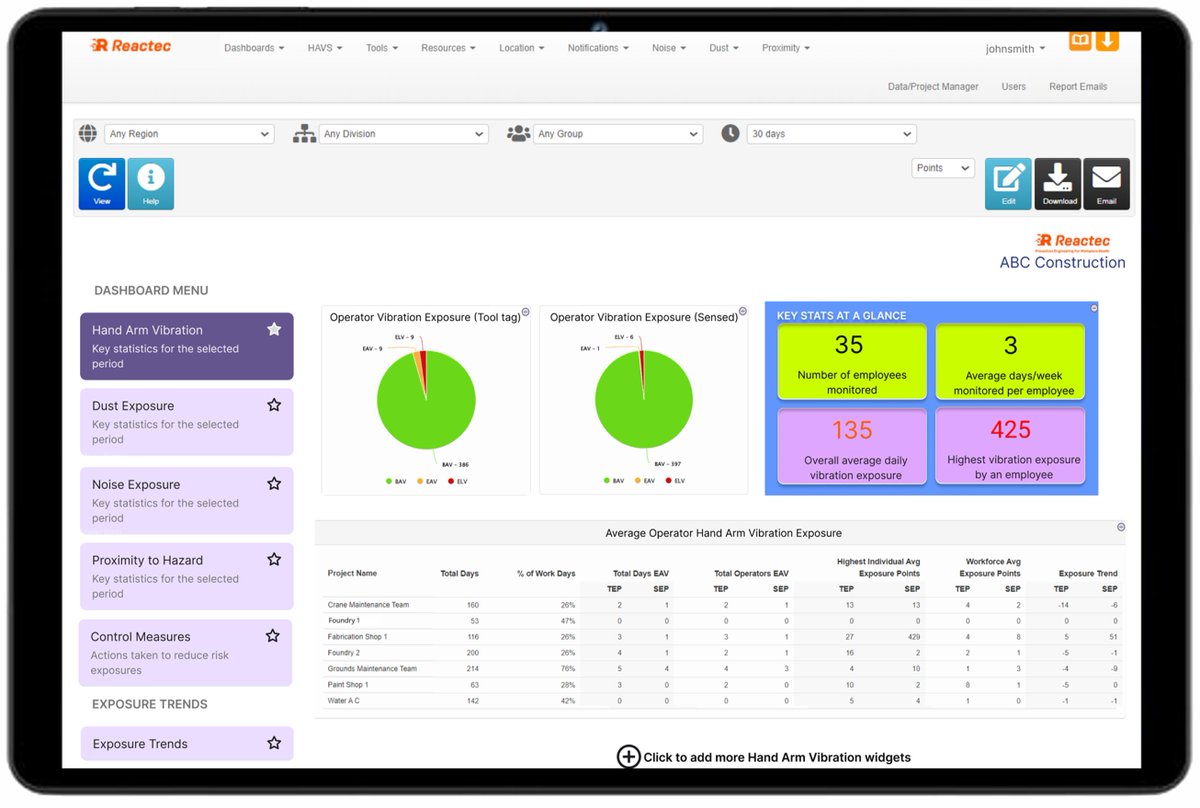The width and height of the screenshot is (1200, 808).
Task: Click the plus add widgets icon
Action: [628, 757]
